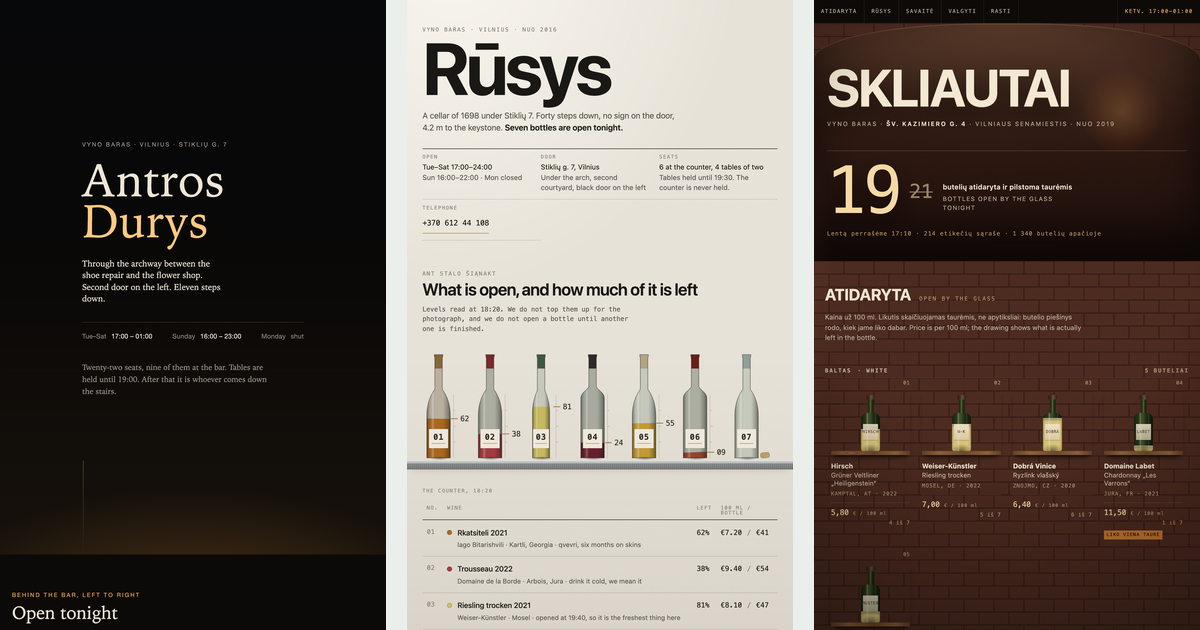Viewport: 1200px width, 630px height.
Task: Click the €8.10 / €47 price
Action: (x=745, y=605)
